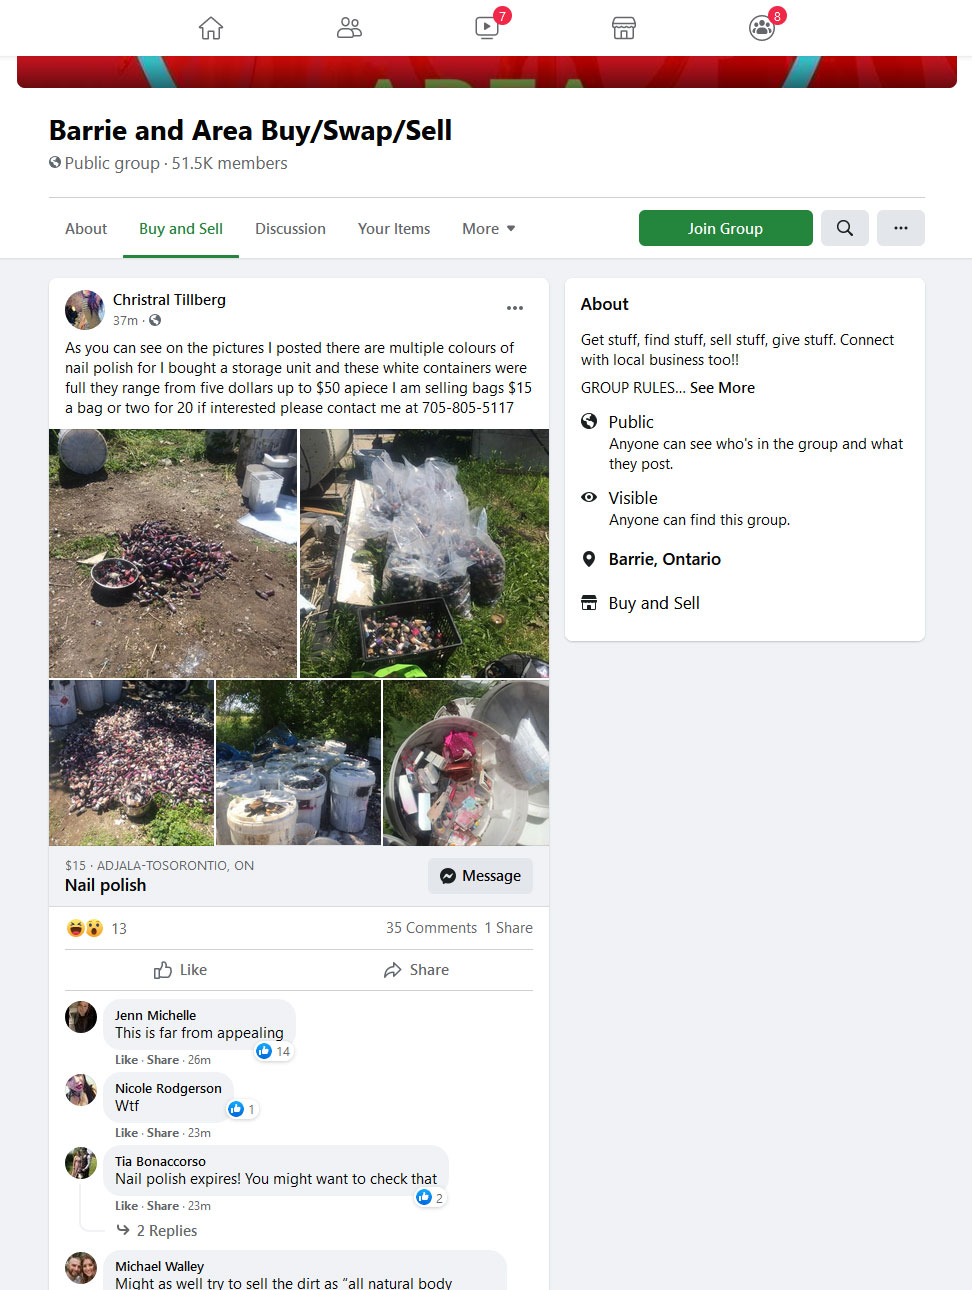Go to the Facebook Home icon
Image resolution: width=972 pixels, height=1290 pixels.
click(210, 28)
